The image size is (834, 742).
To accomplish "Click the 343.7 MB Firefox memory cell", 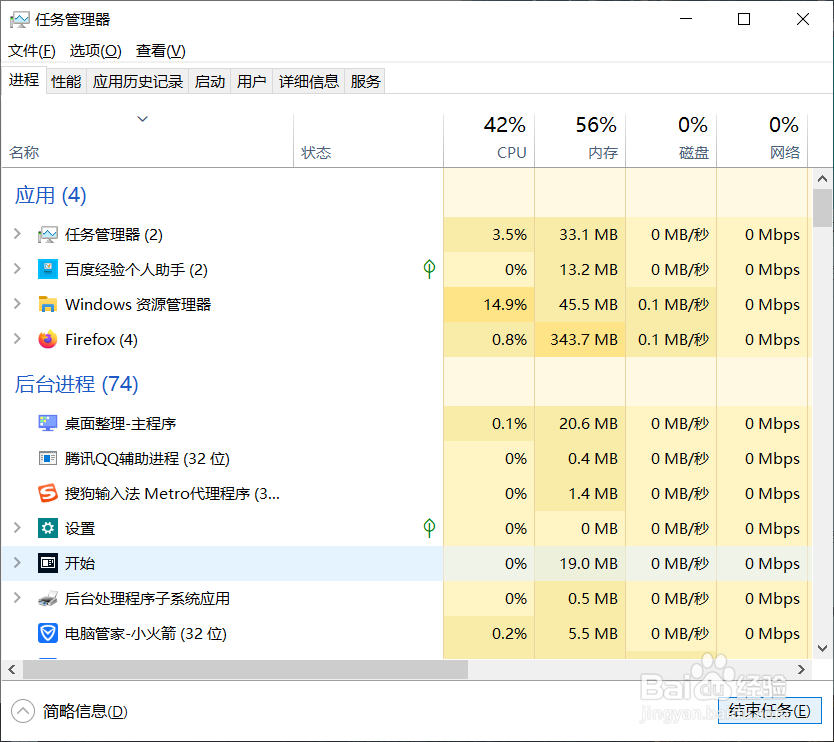I will pos(580,339).
